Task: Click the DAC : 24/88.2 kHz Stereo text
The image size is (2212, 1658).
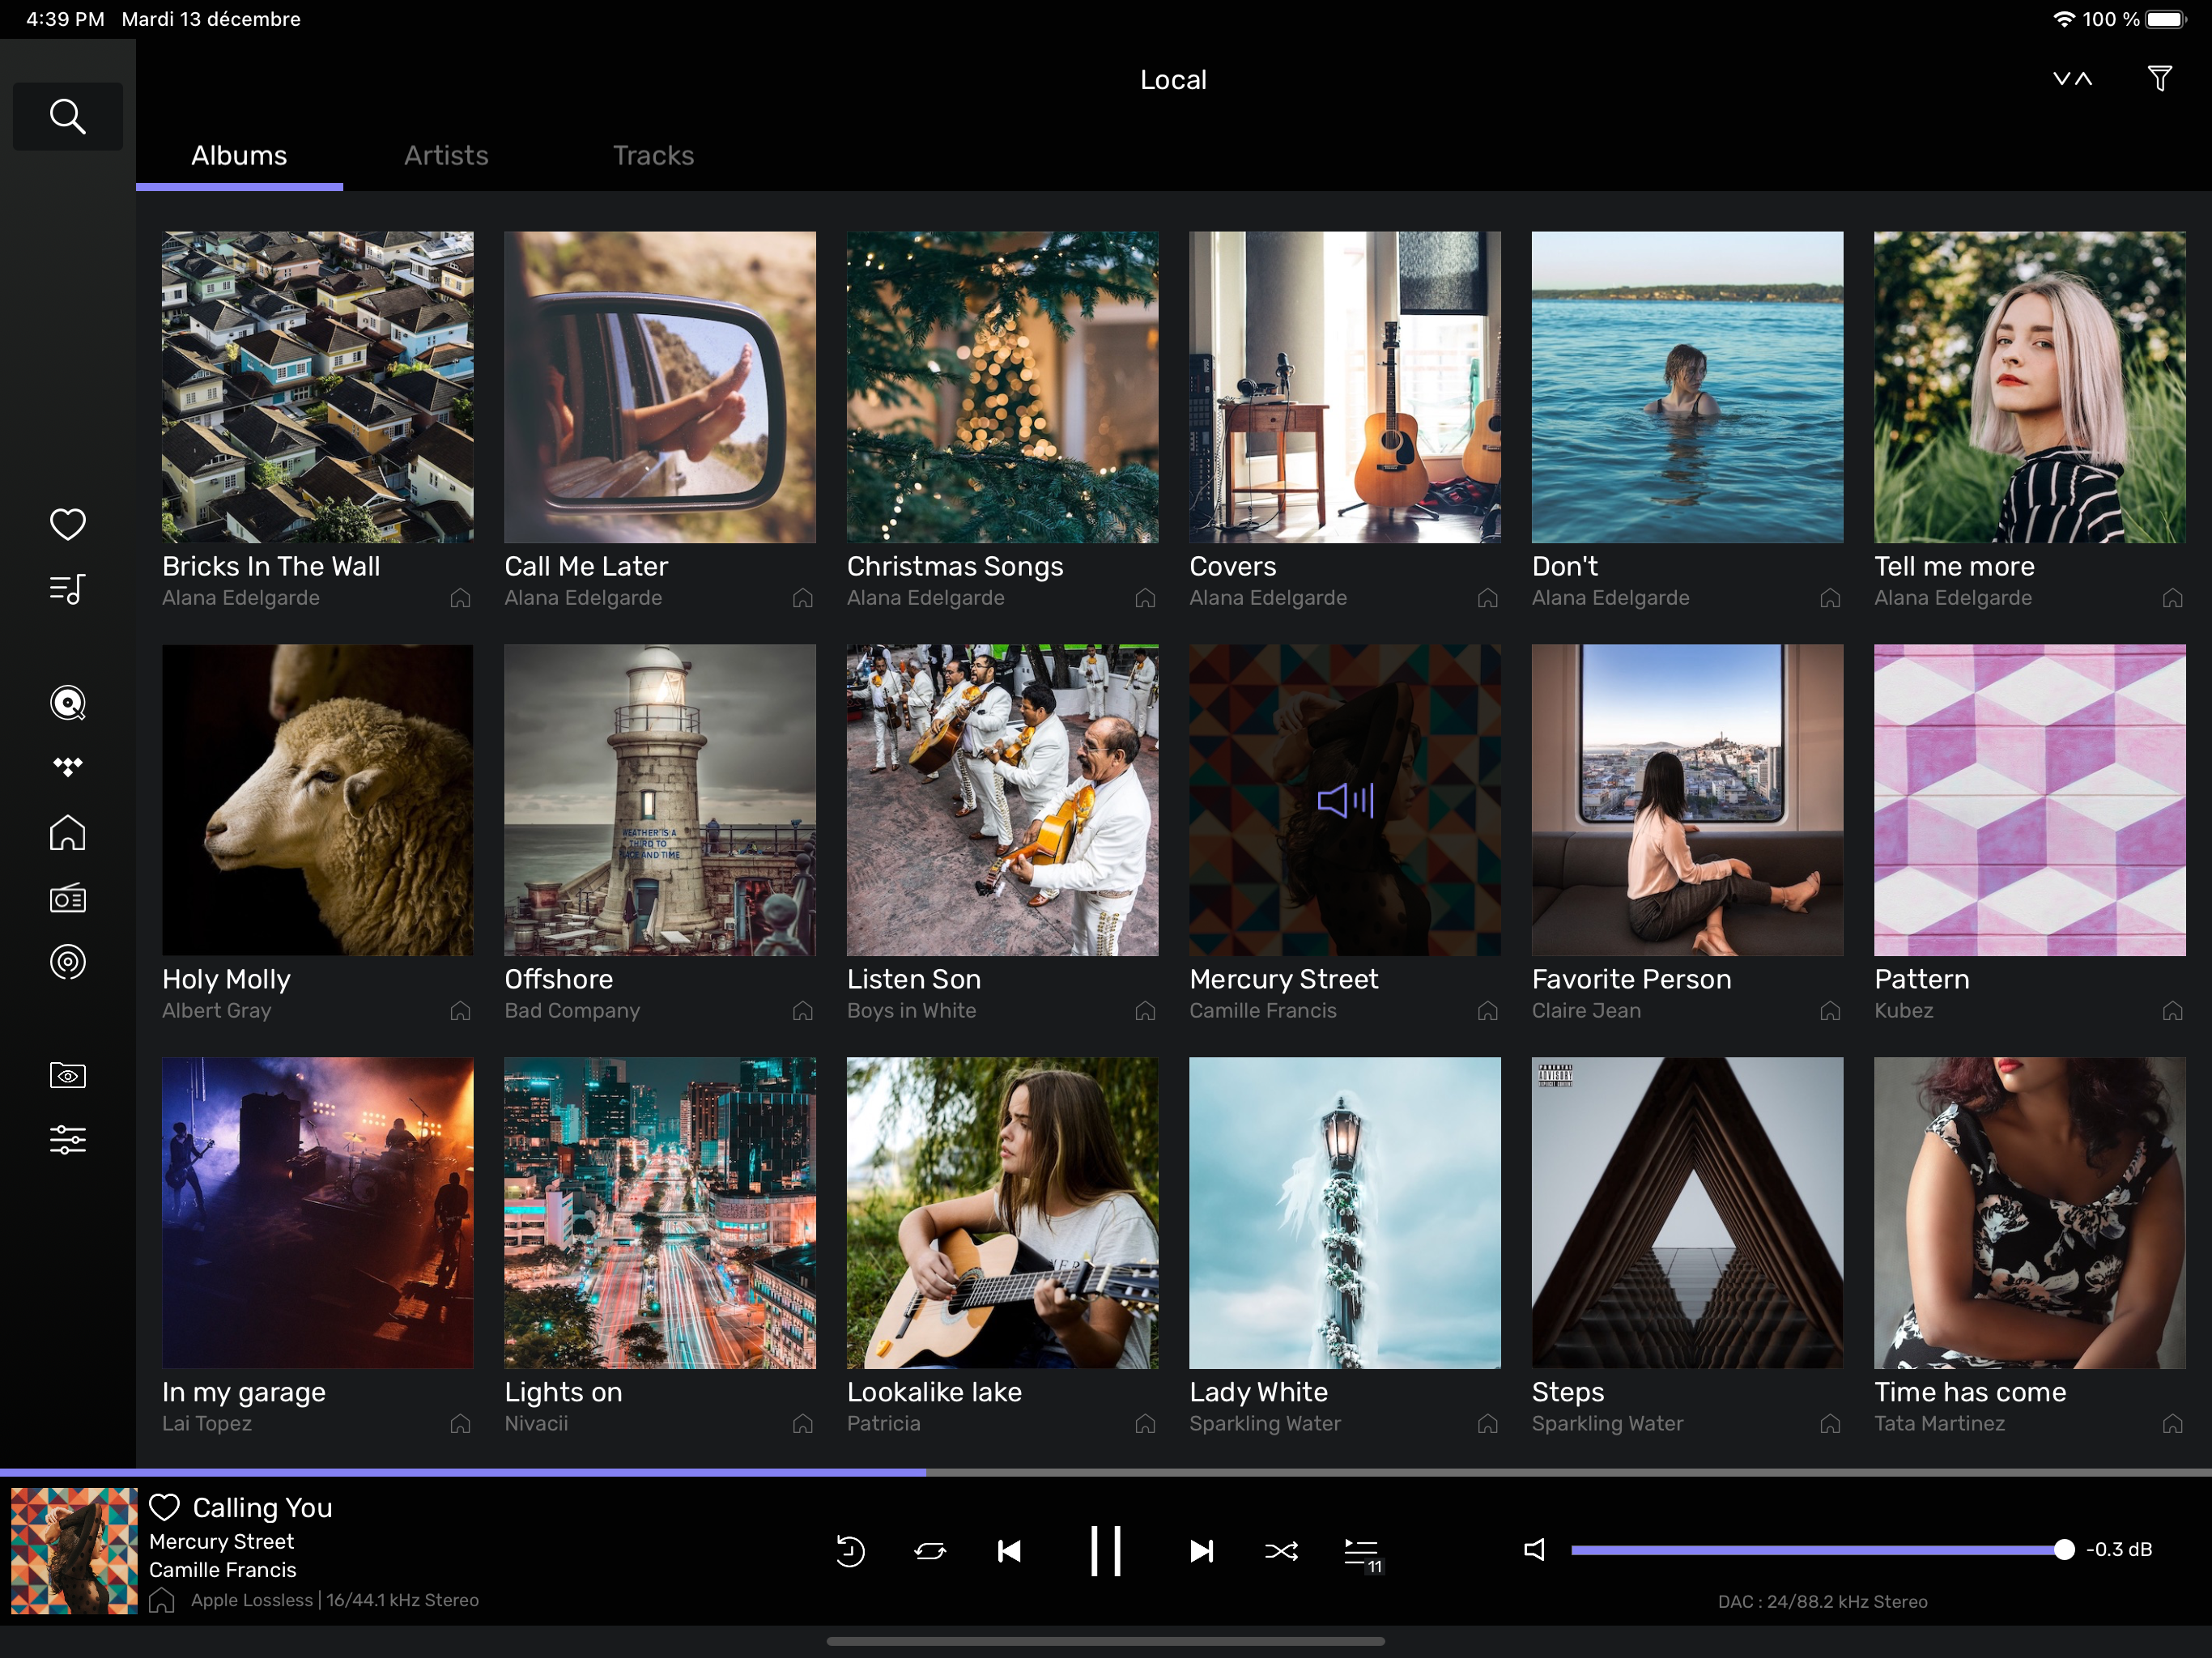Action: 1822,1601
